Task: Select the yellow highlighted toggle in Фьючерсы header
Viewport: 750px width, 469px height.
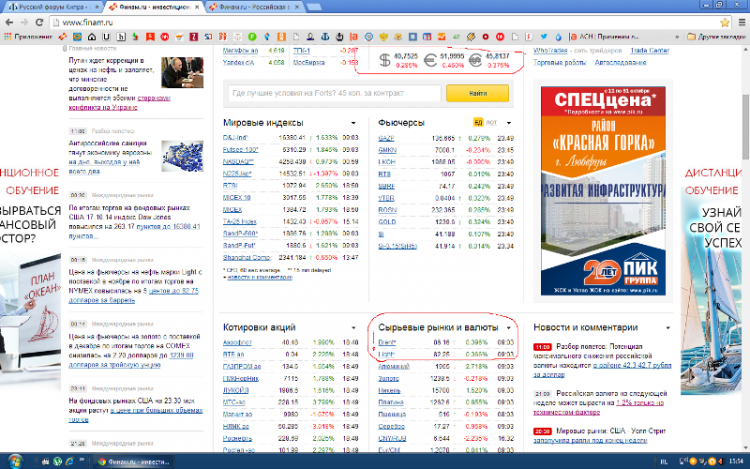Action: click(478, 123)
